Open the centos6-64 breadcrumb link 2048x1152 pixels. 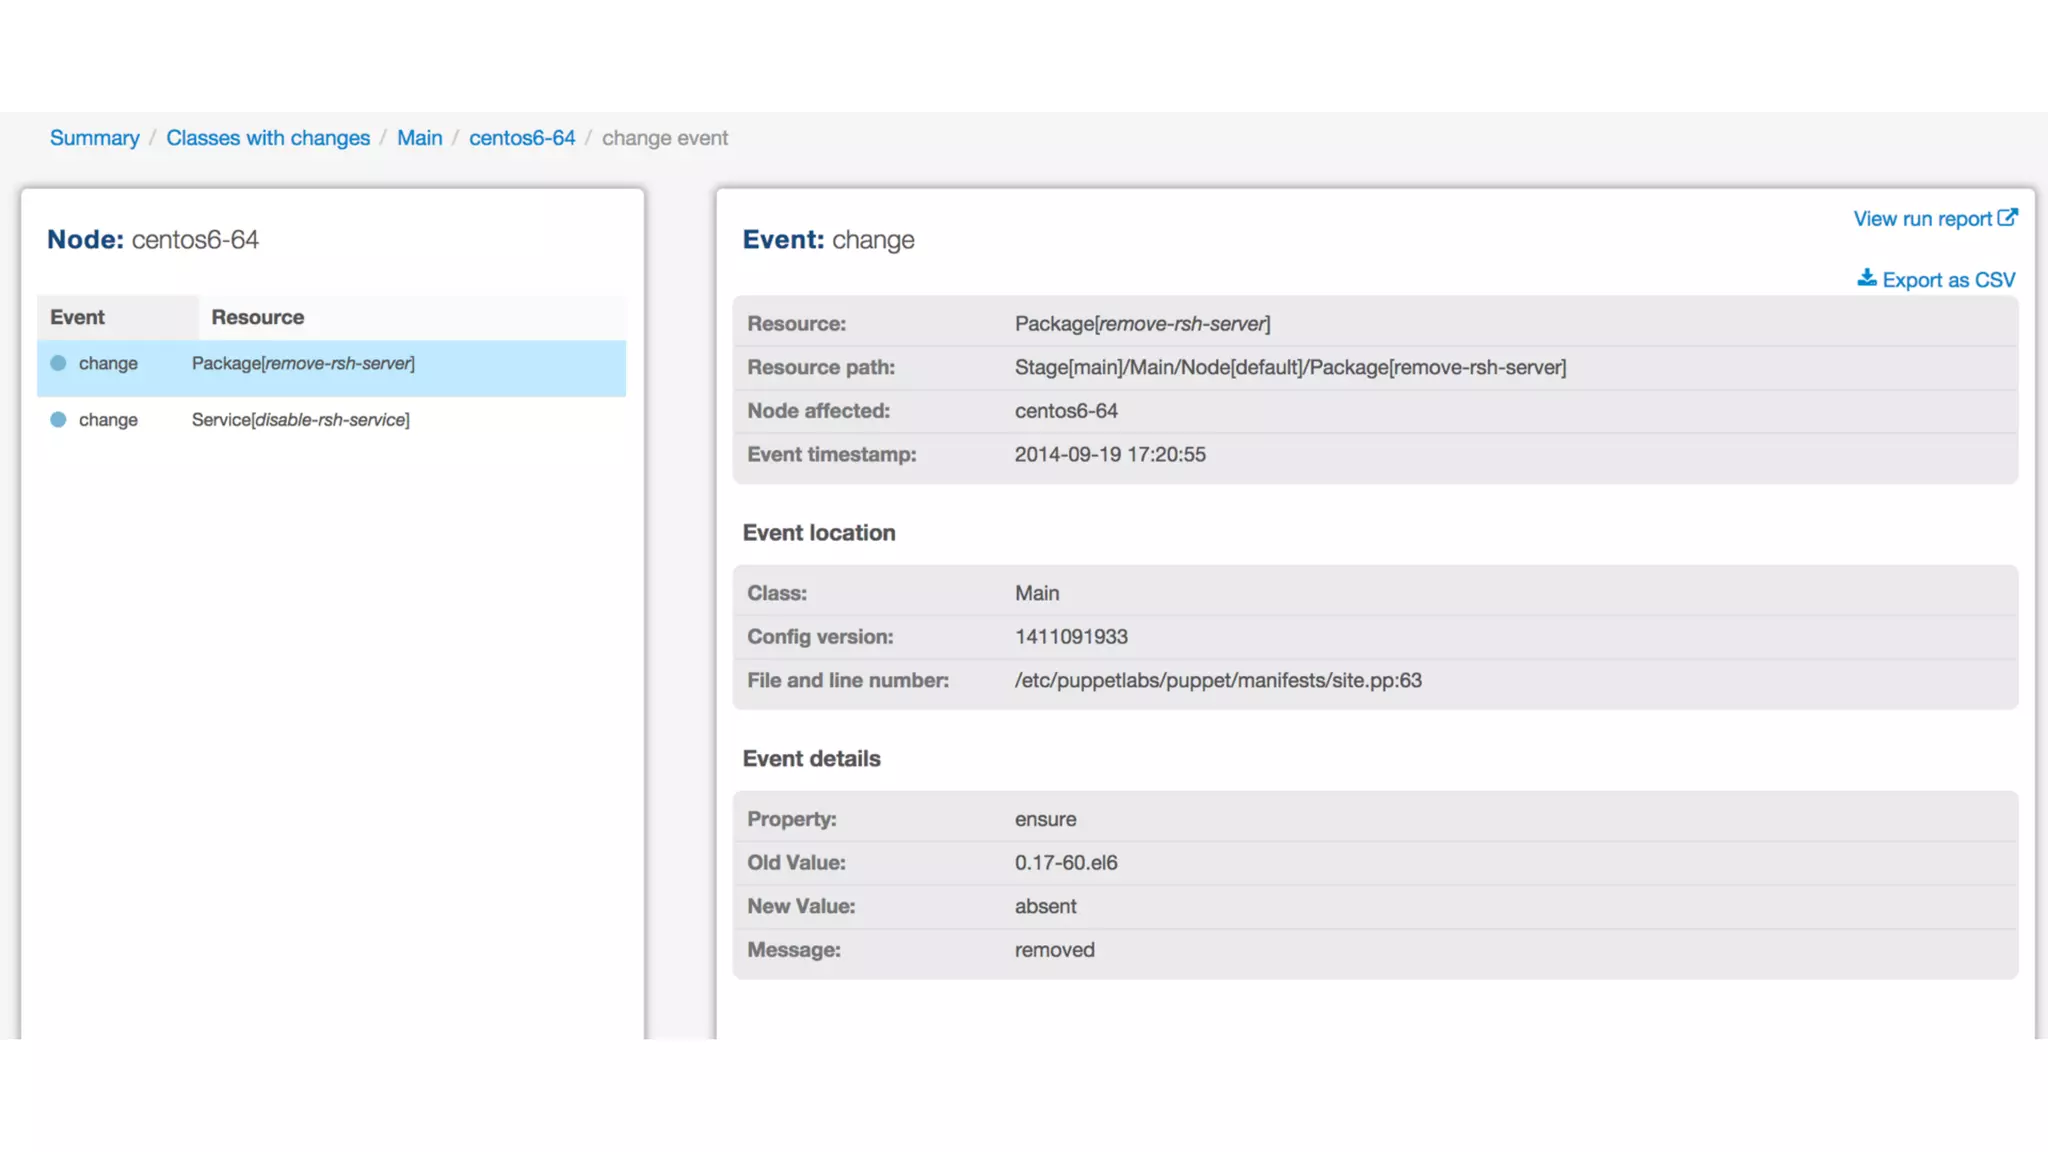point(522,138)
